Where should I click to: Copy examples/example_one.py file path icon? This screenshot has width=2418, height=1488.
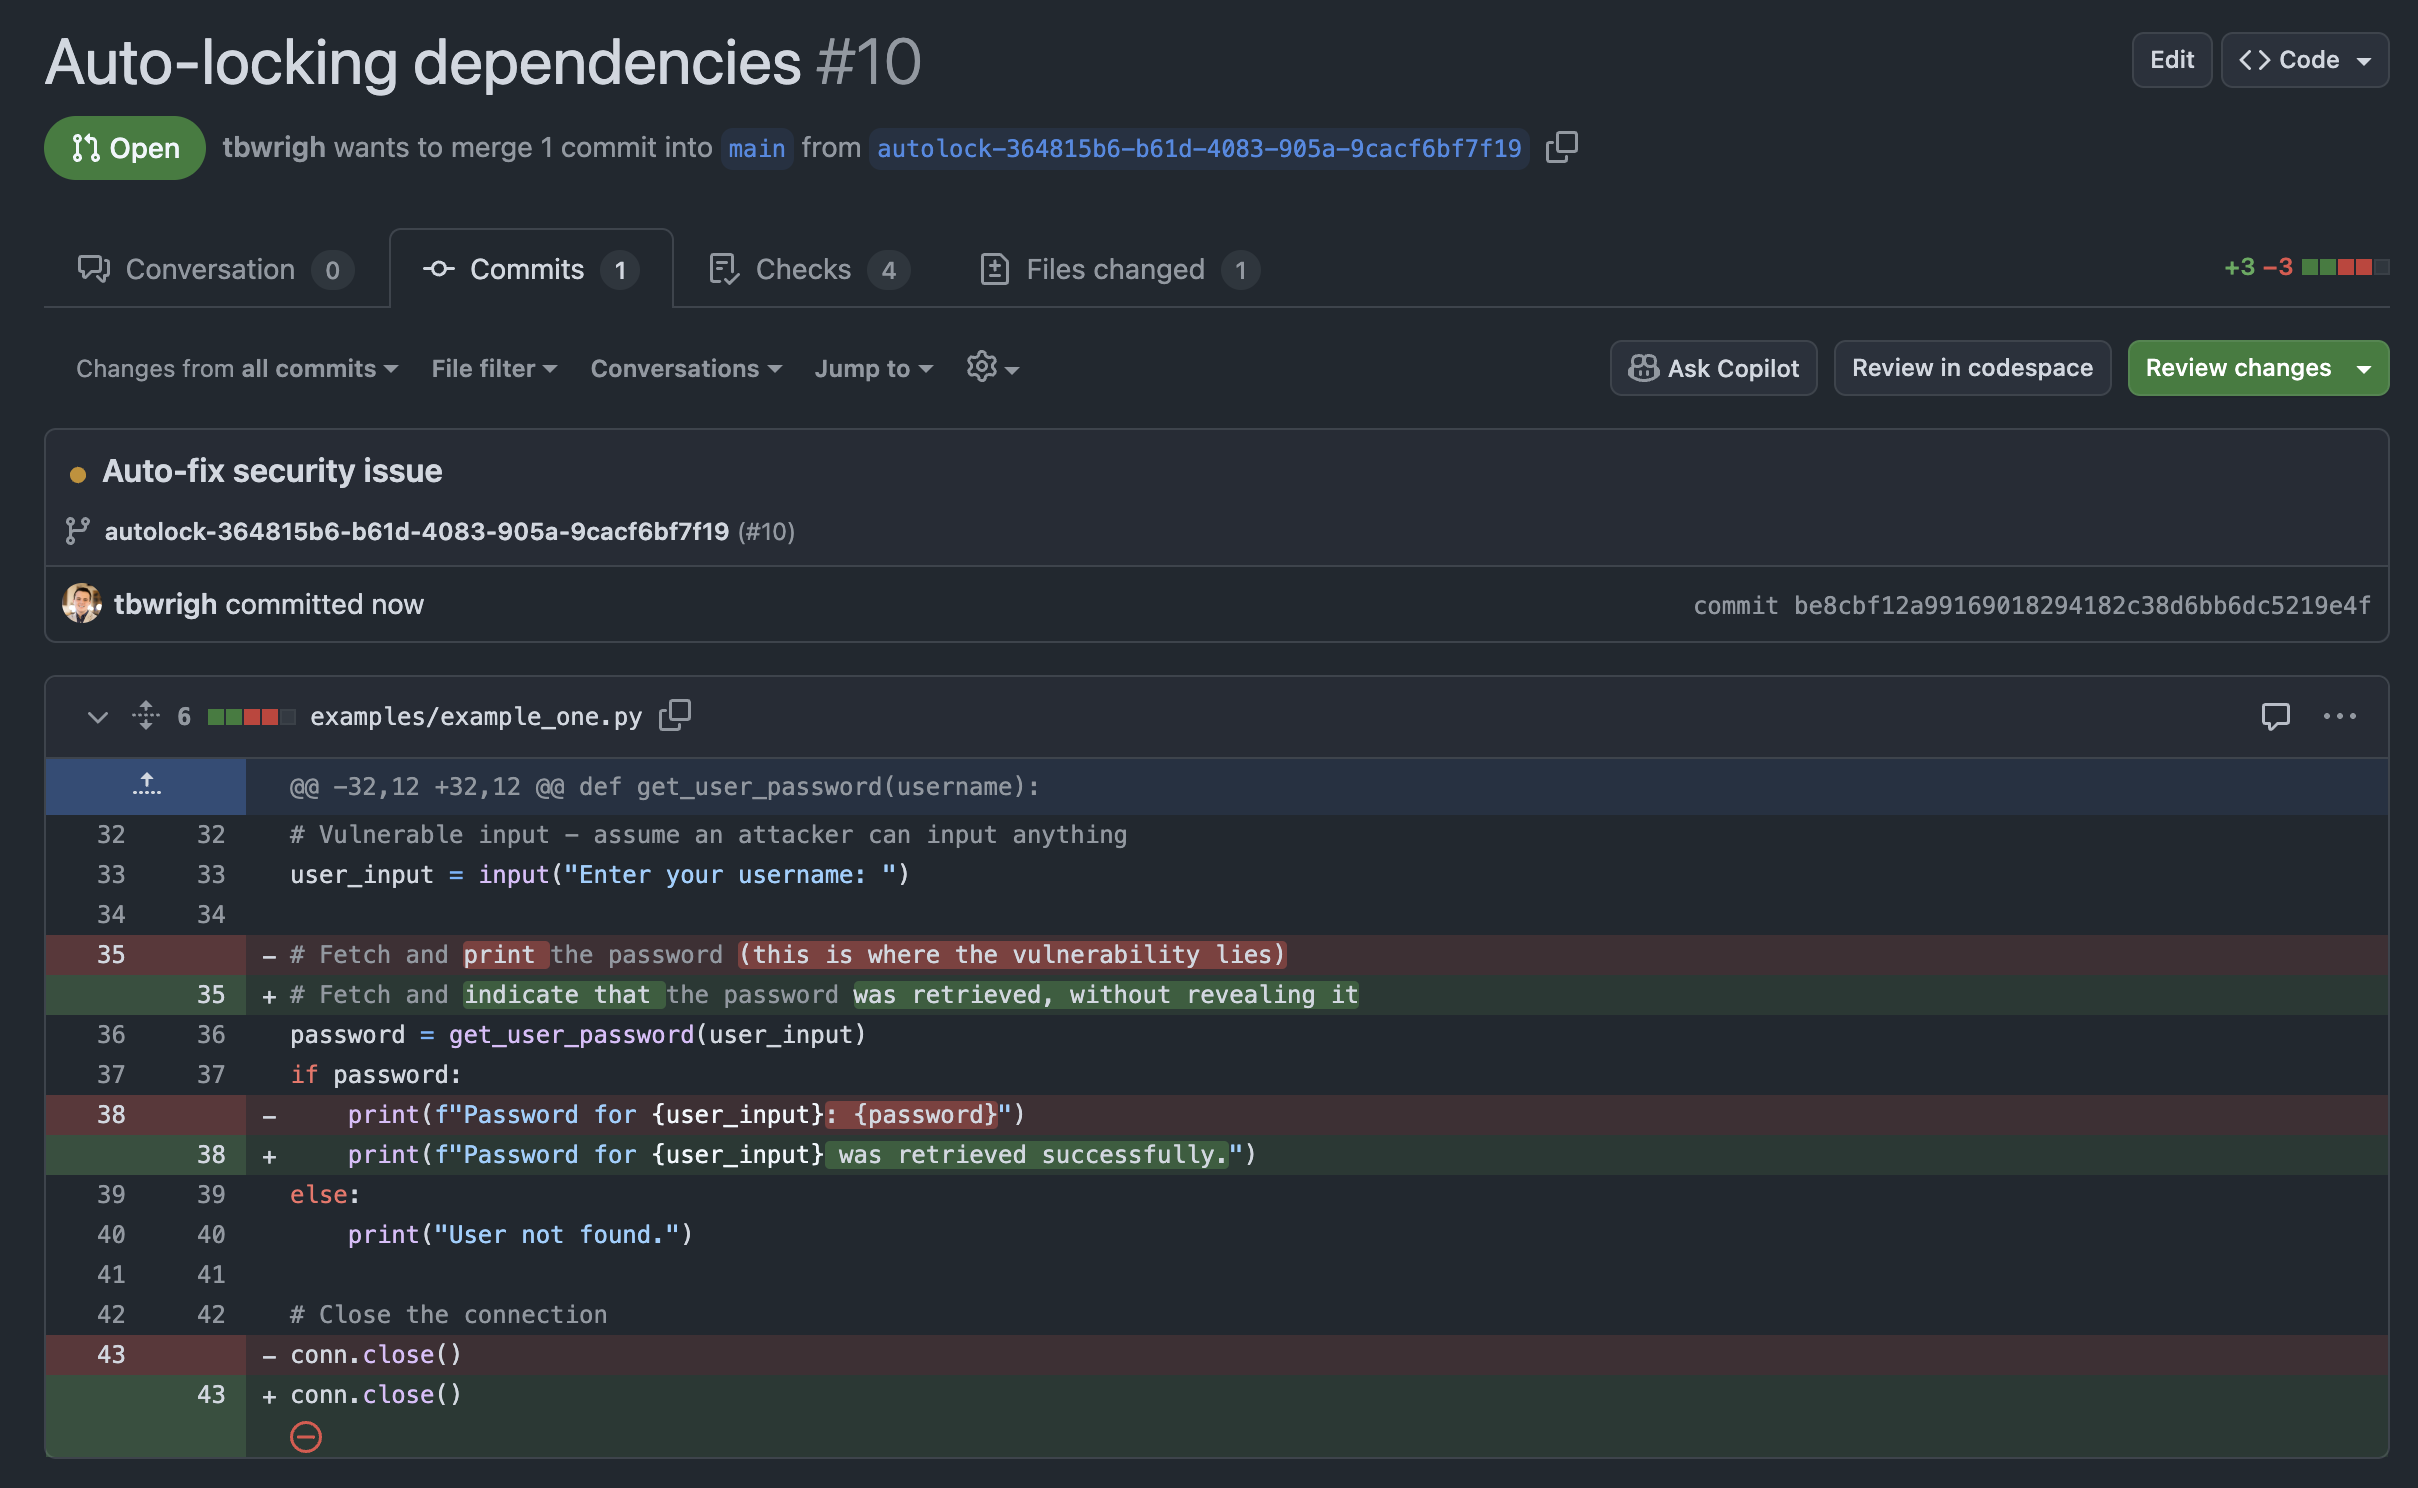tap(675, 715)
